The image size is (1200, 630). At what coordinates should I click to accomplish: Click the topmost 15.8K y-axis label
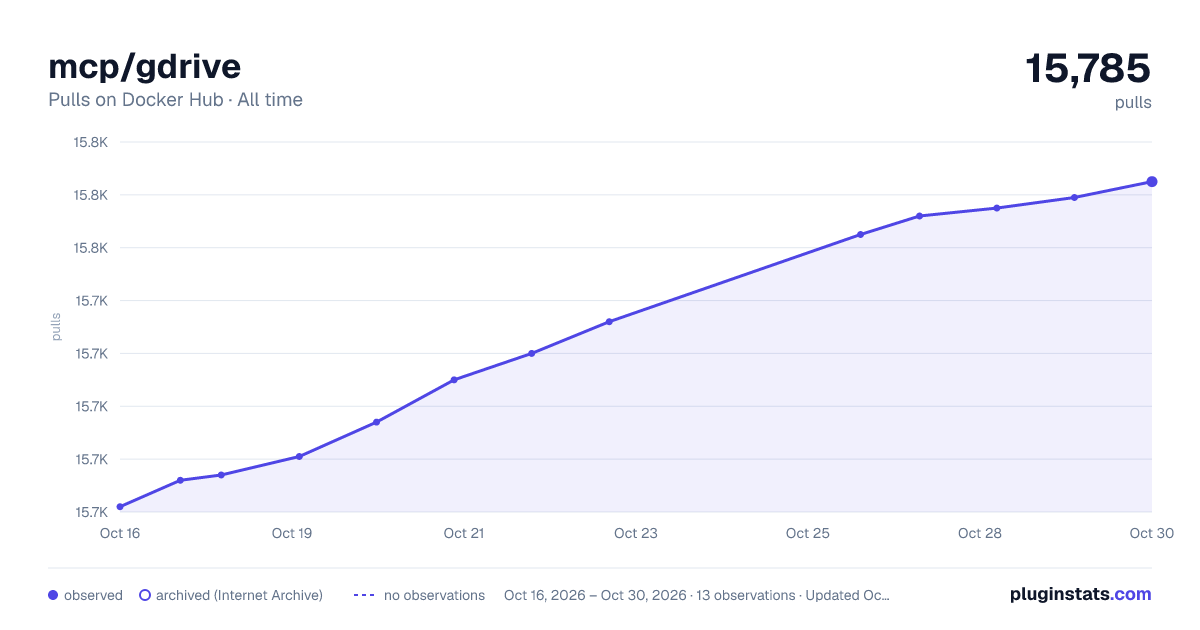click(x=90, y=142)
